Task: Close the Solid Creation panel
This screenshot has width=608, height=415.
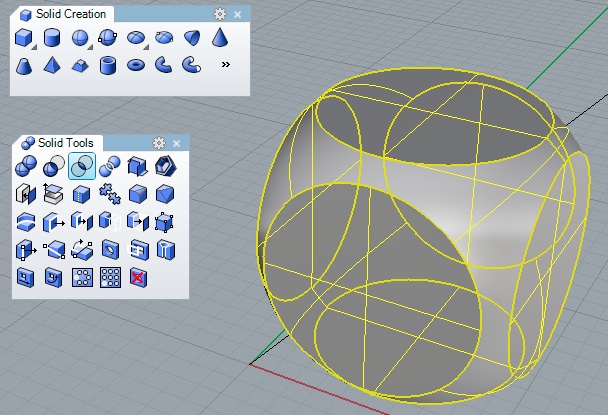Action: [x=238, y=15]
